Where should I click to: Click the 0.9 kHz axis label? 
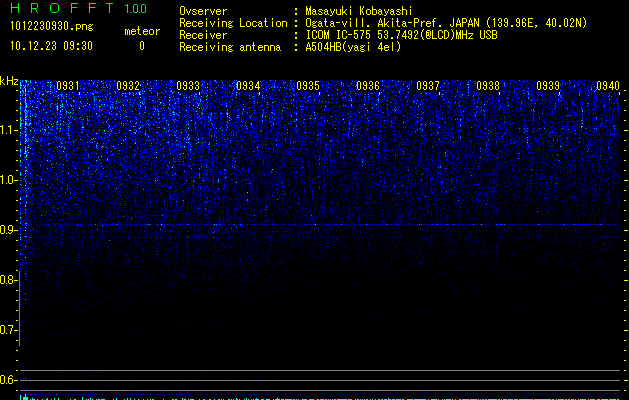pyautogui.click(x=9, y=230)
